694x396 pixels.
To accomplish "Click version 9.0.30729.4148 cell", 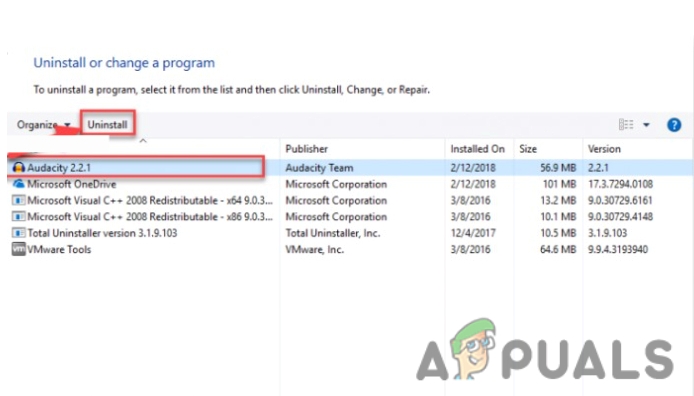I will tap(620, 217).
